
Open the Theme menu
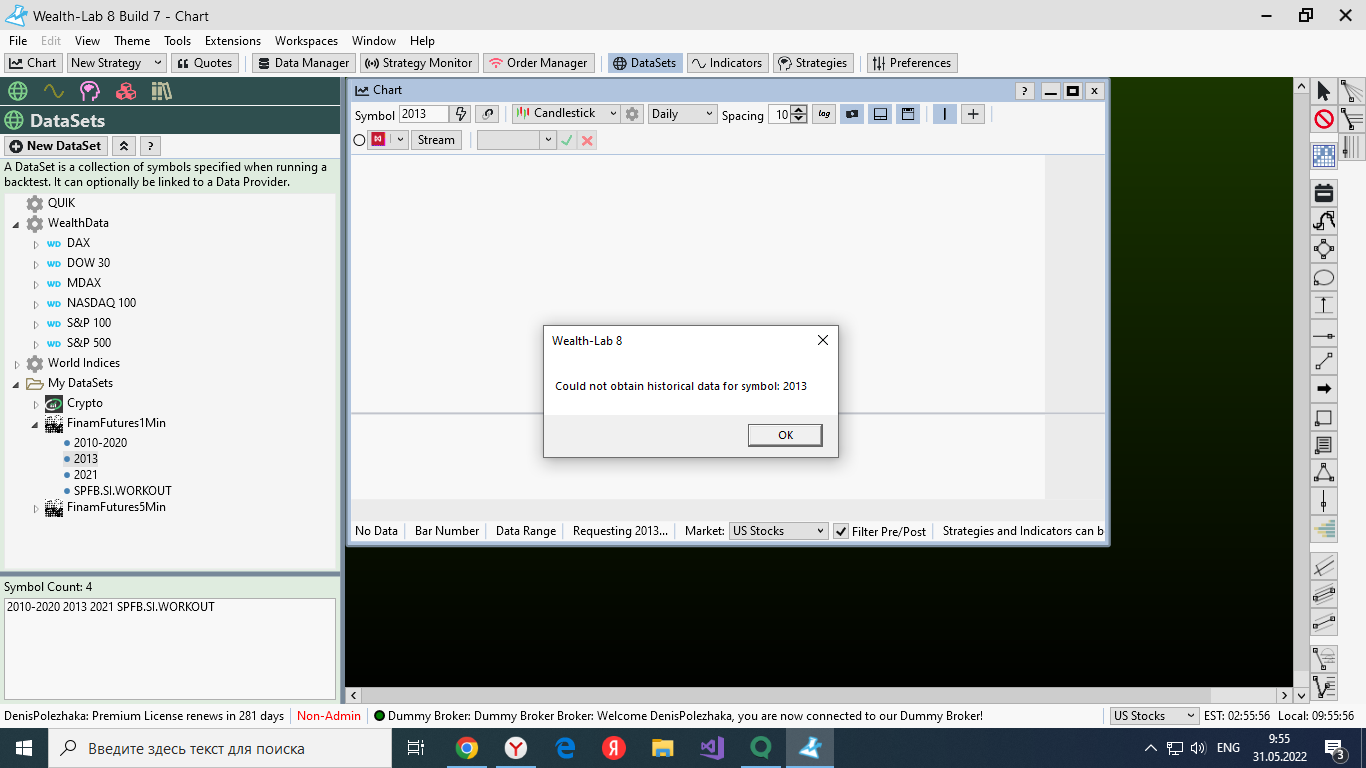click(x=132, y=41)
